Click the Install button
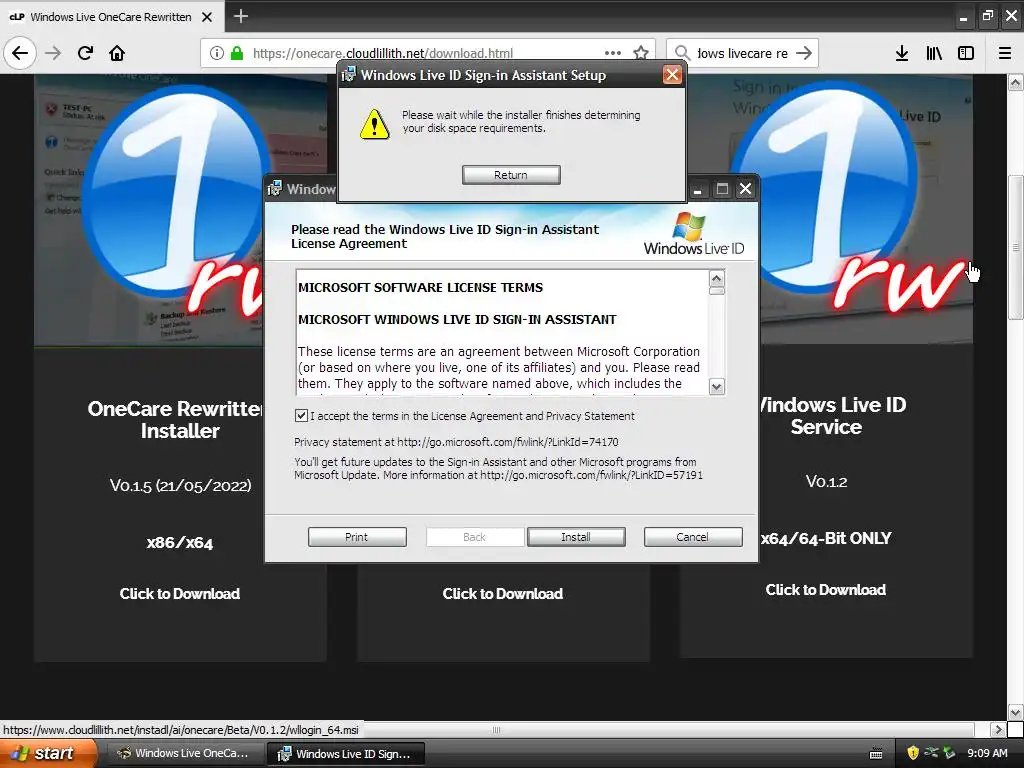 point(576,537)
